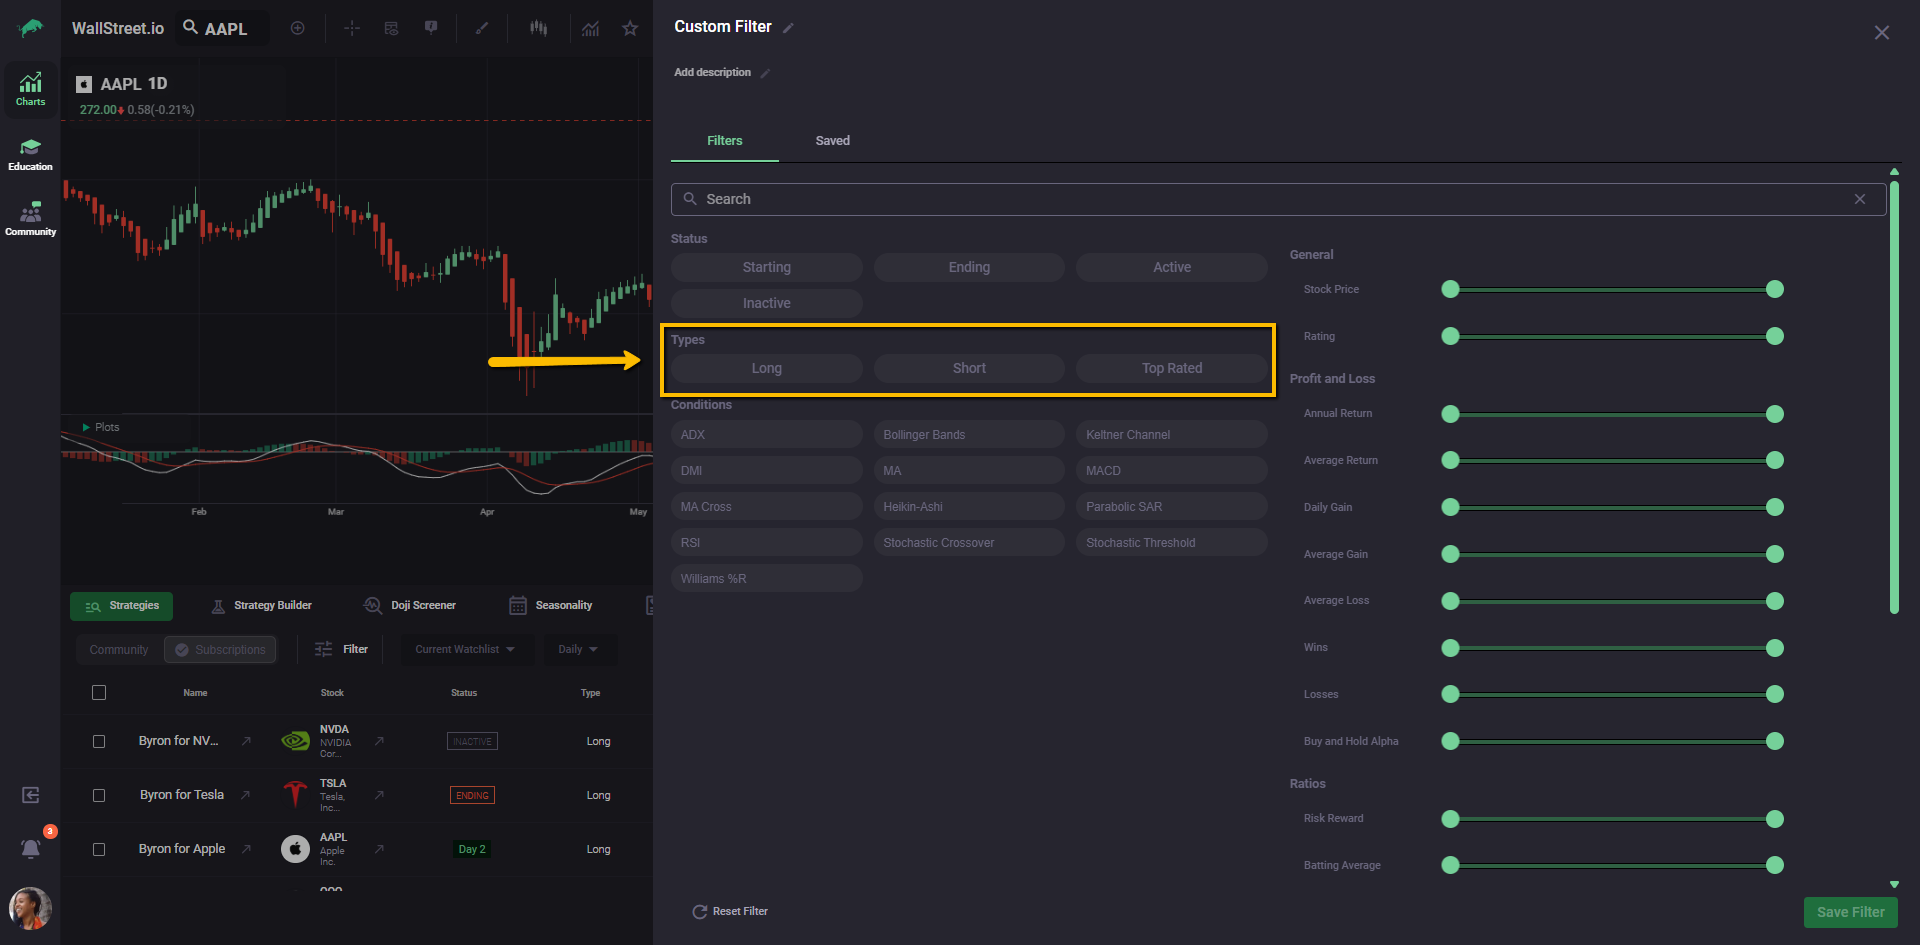The image size is (1920, 945).
Task: Open the Current Watchlist dropdown
Action: [x=465, y=649]
